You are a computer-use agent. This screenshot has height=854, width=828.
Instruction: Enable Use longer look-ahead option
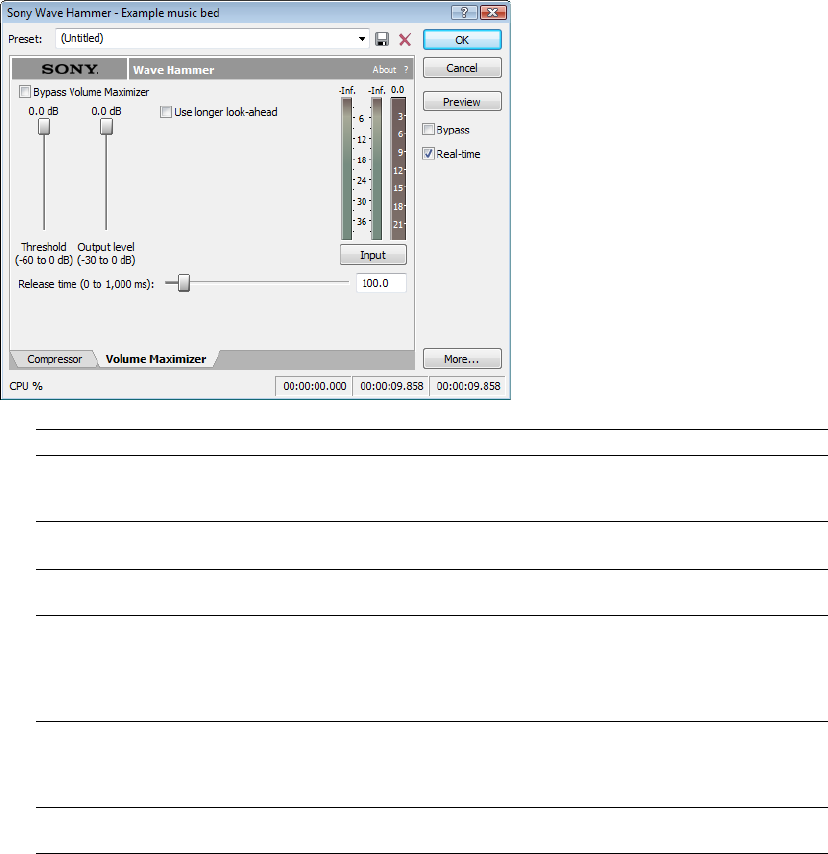(x=166, y=112)
